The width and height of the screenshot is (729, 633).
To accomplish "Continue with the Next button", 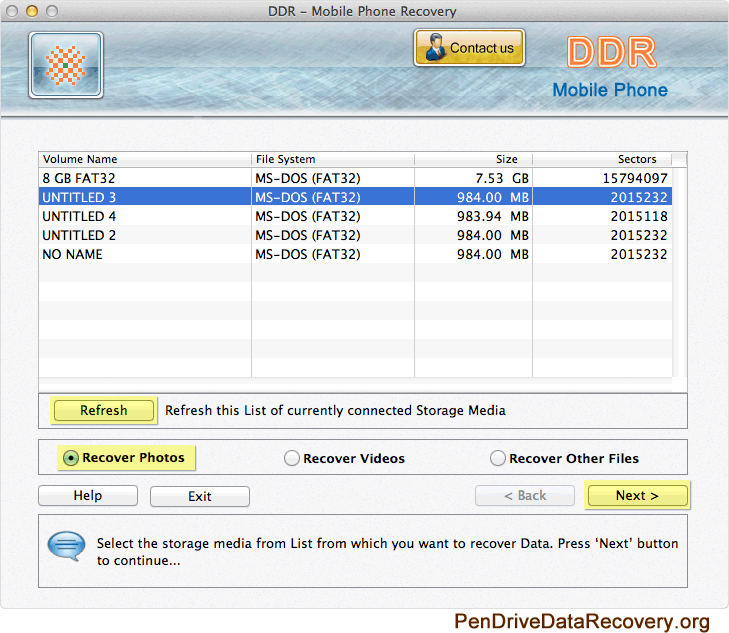I will tap(637, 495).
